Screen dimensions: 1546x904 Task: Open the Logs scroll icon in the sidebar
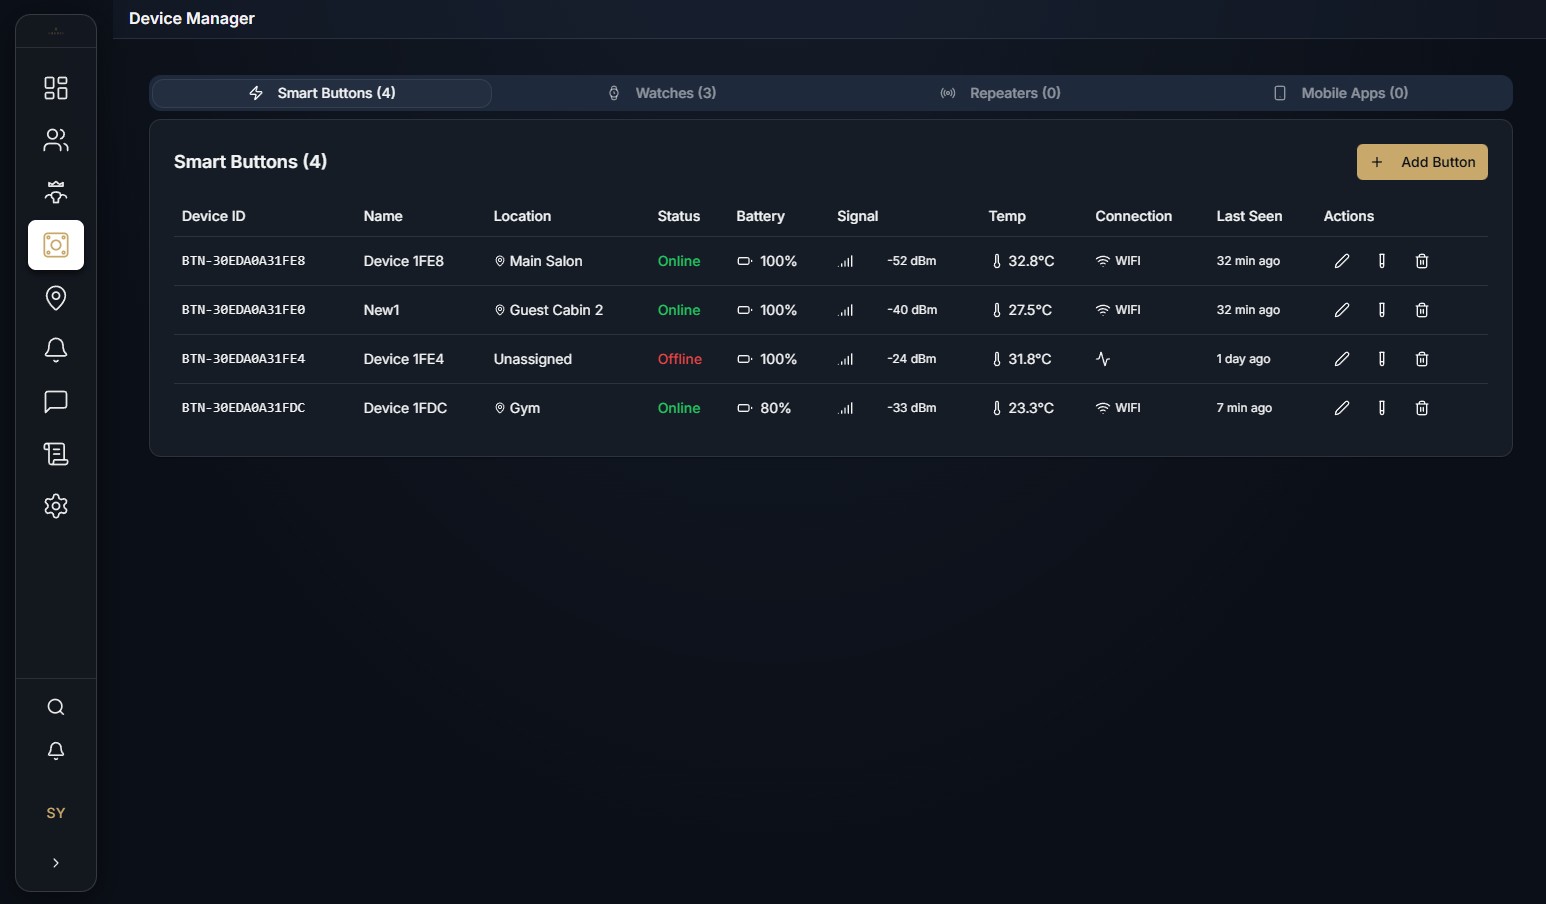[x=55, y=454]
